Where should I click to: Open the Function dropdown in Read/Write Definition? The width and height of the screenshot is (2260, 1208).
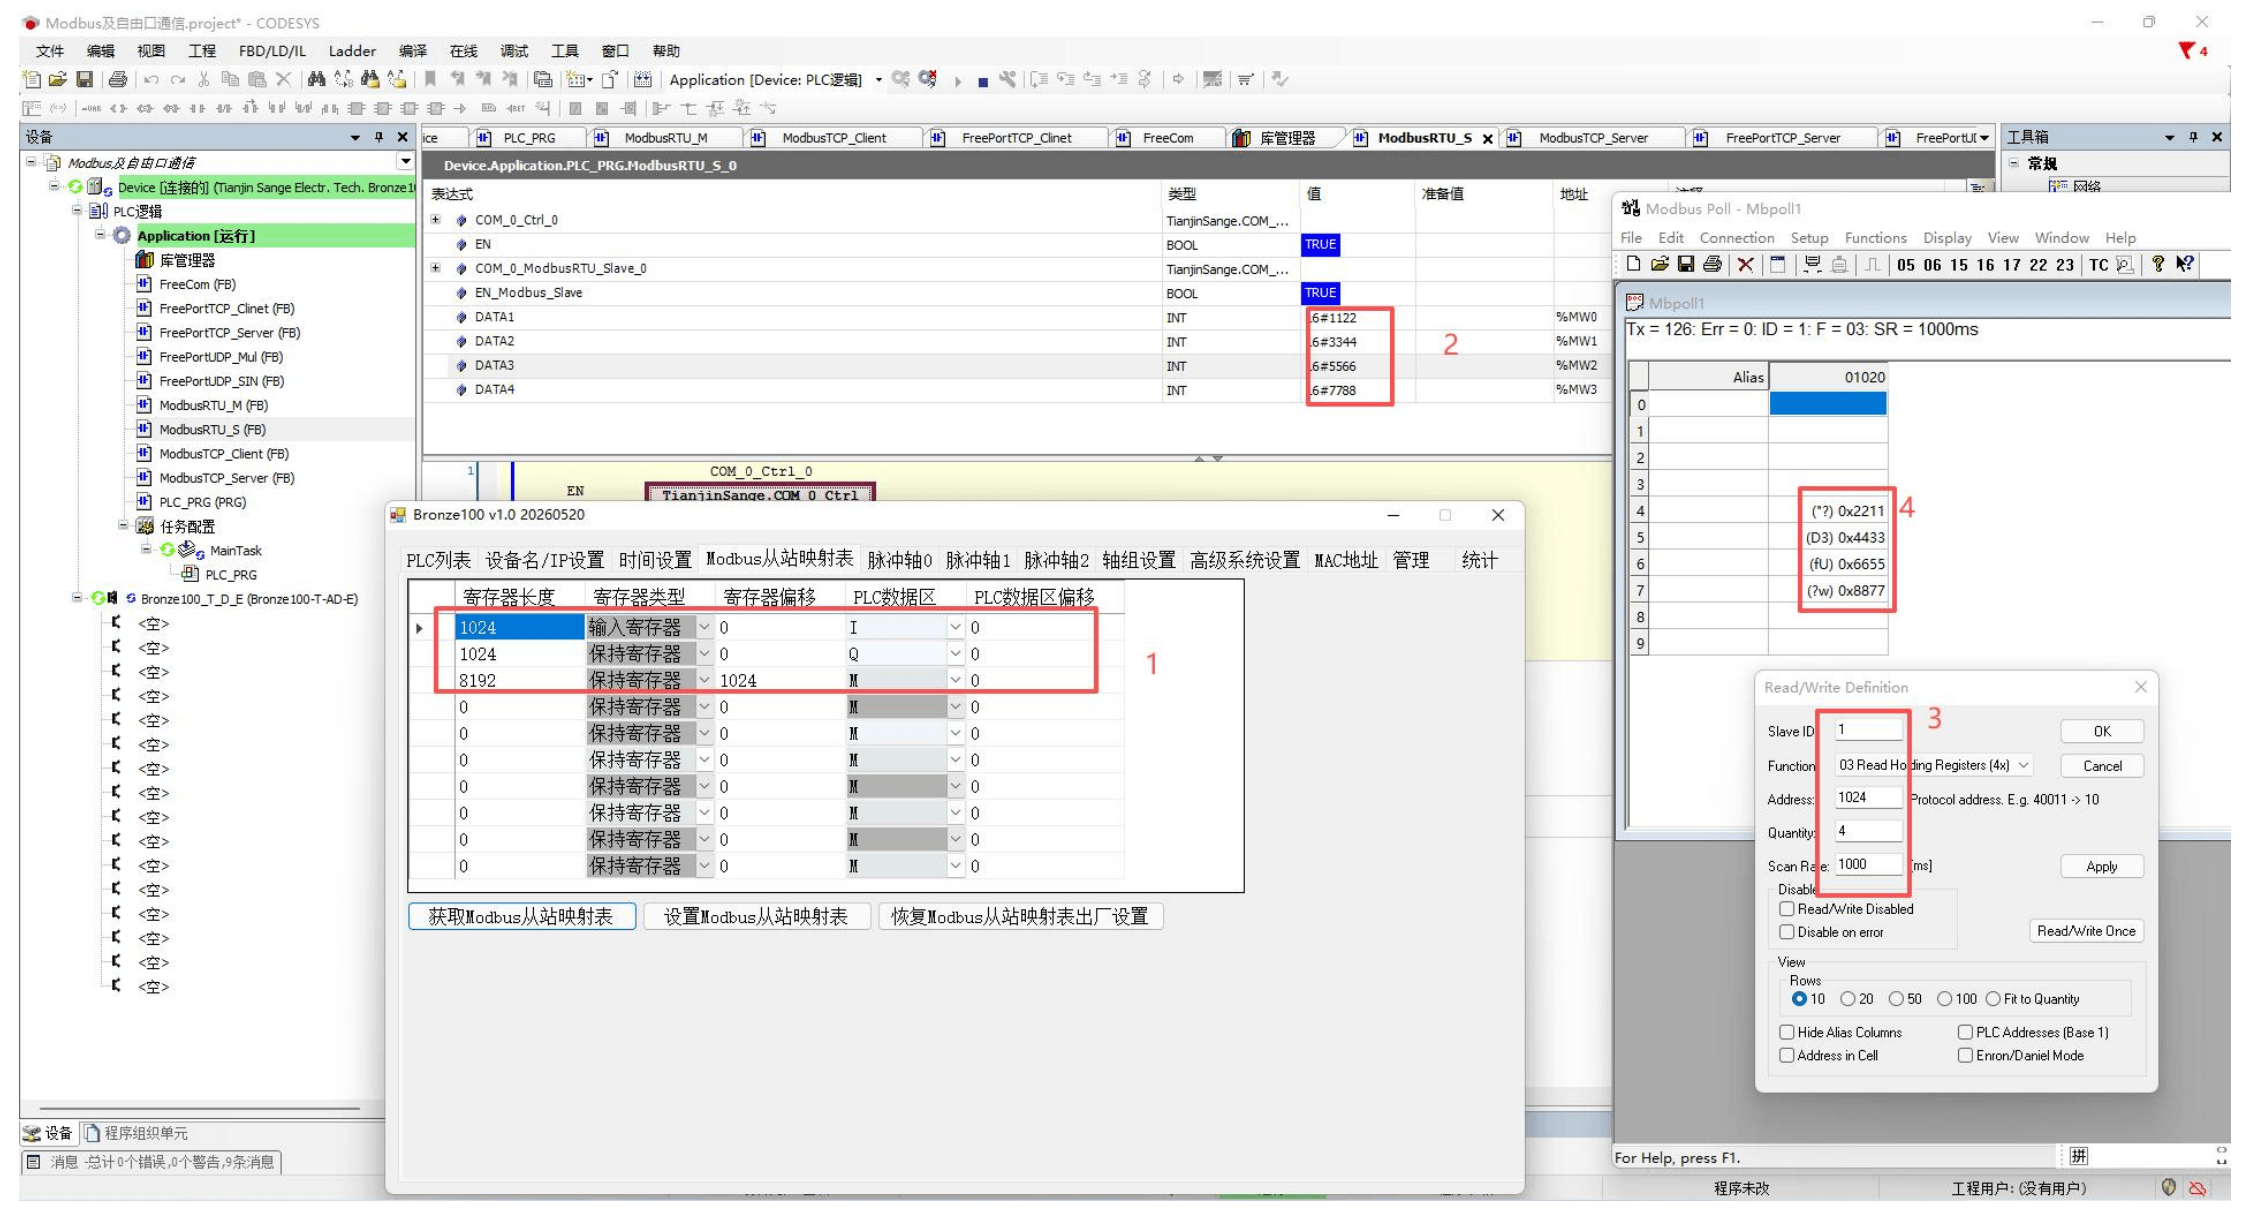pyautogui.click(x=2024, y=765)
